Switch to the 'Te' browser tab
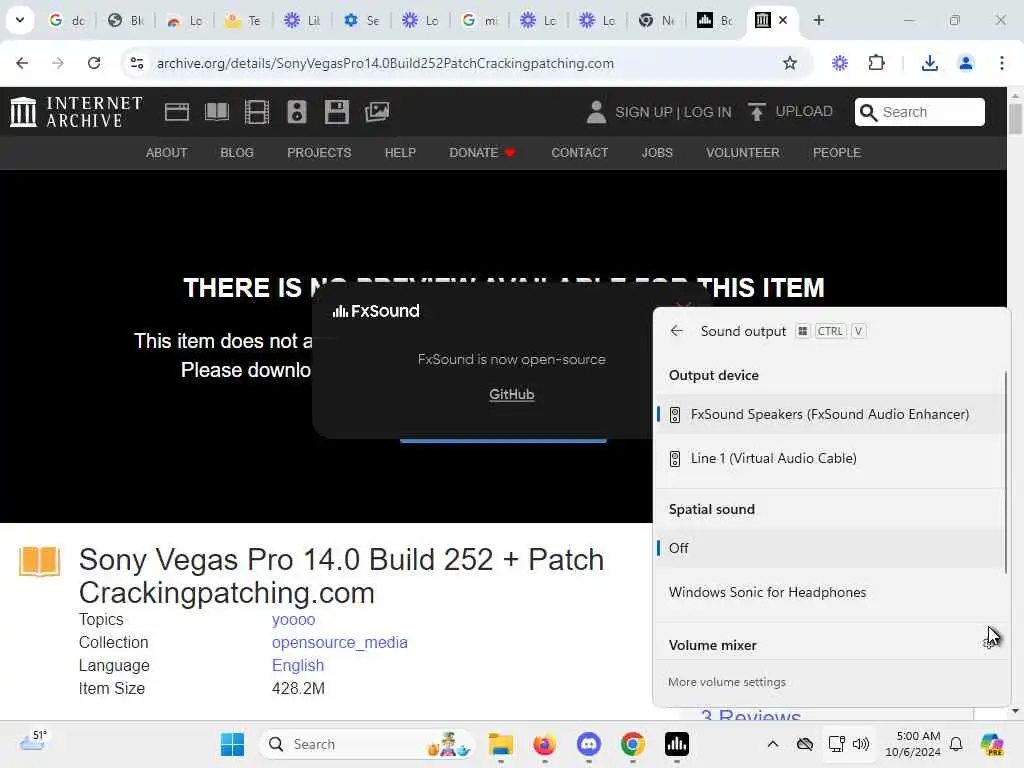Viewport: 1024px width, 768px height. click(x=243, y=20)
